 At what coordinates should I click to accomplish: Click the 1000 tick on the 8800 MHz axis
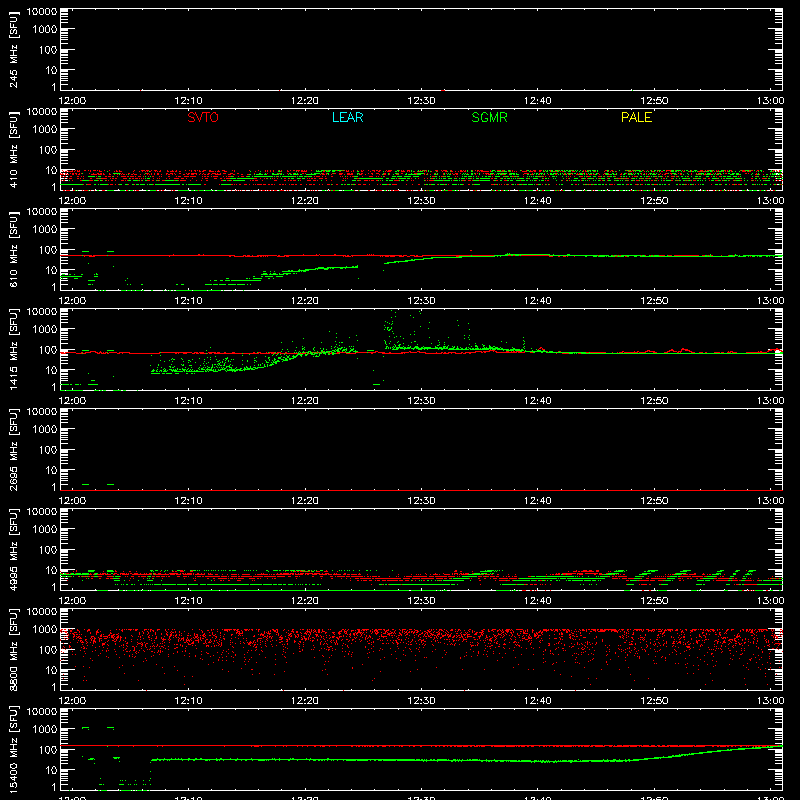[45, 630]
